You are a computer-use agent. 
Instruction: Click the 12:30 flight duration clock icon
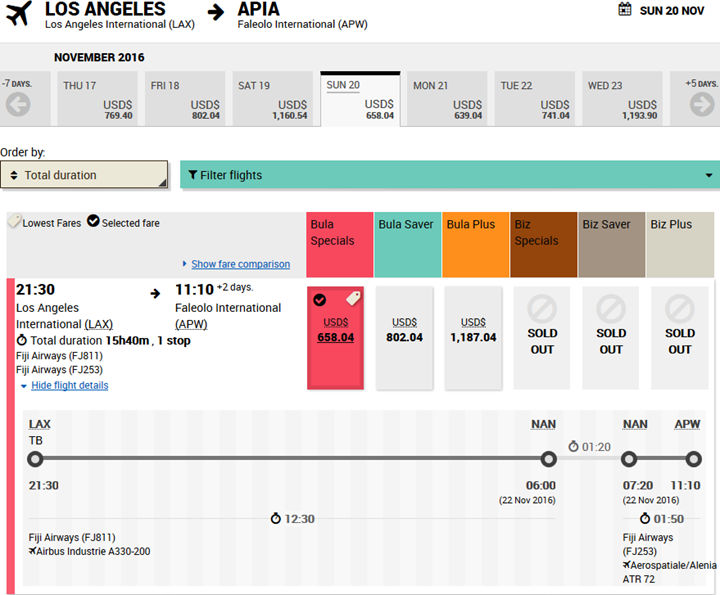point(275,519)
